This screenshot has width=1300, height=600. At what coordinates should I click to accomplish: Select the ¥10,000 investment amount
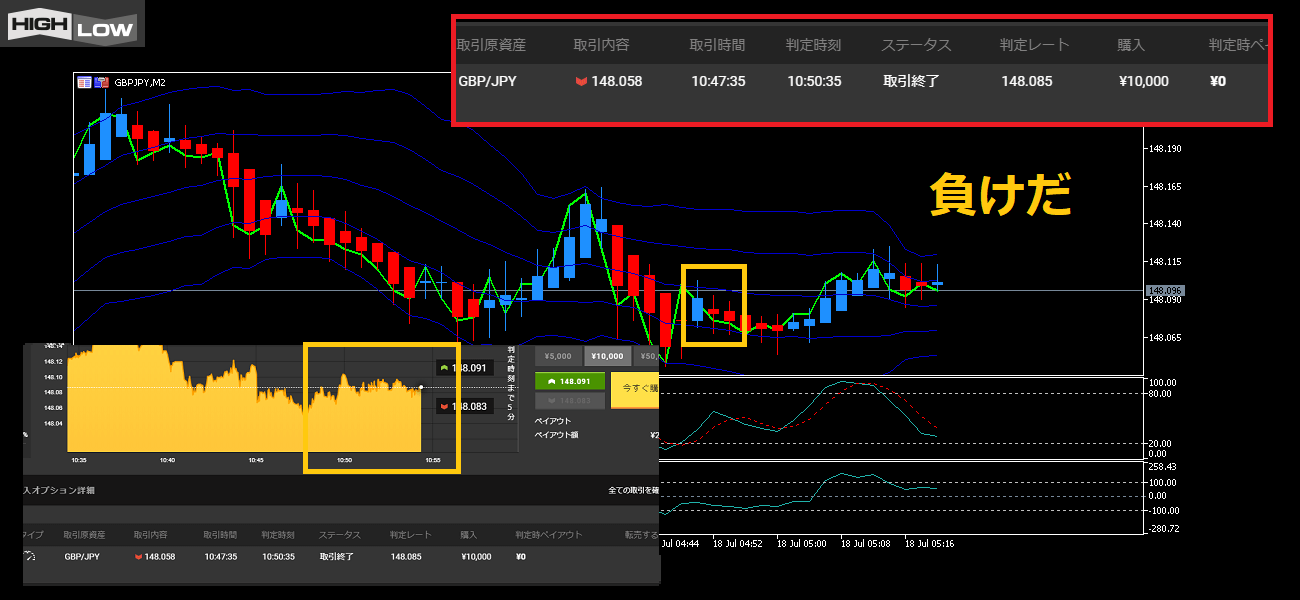608,355
